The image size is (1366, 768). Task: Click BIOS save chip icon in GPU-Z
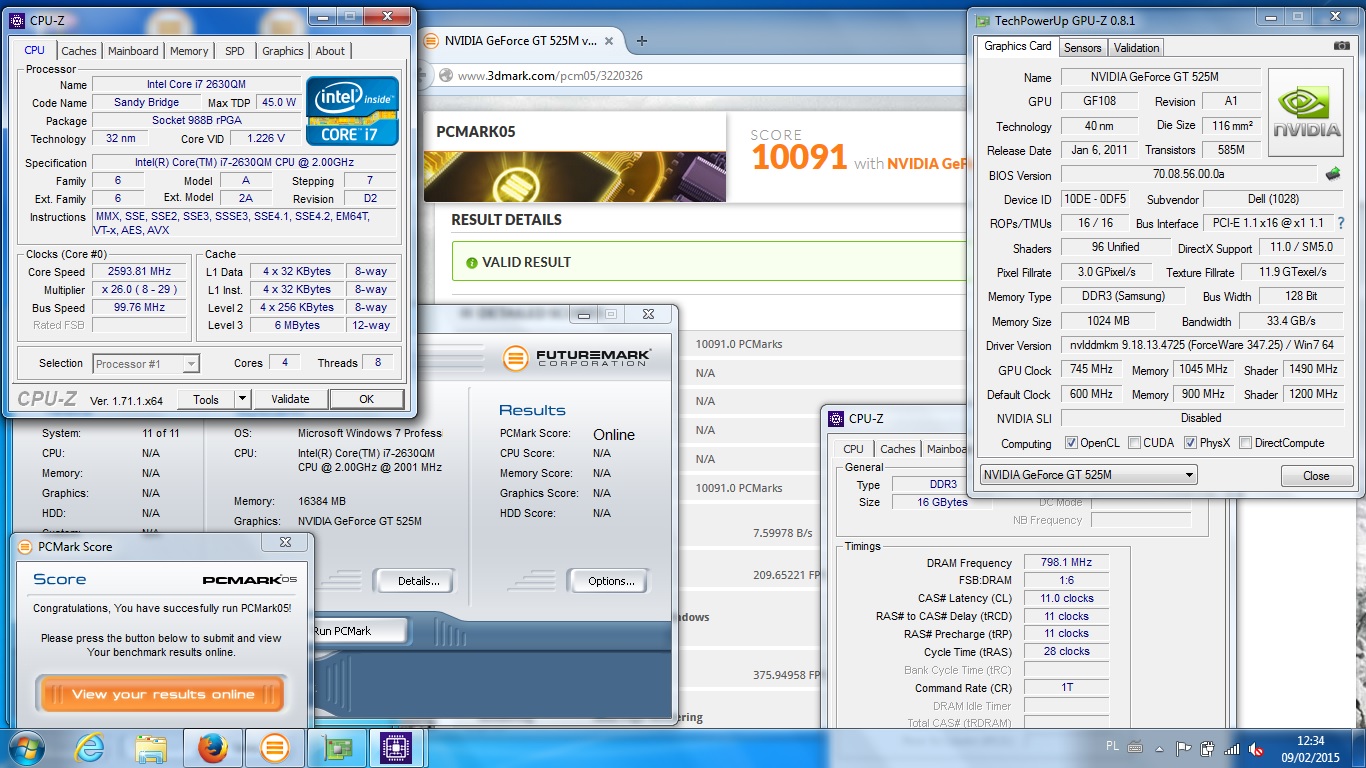pos(1333,174)
